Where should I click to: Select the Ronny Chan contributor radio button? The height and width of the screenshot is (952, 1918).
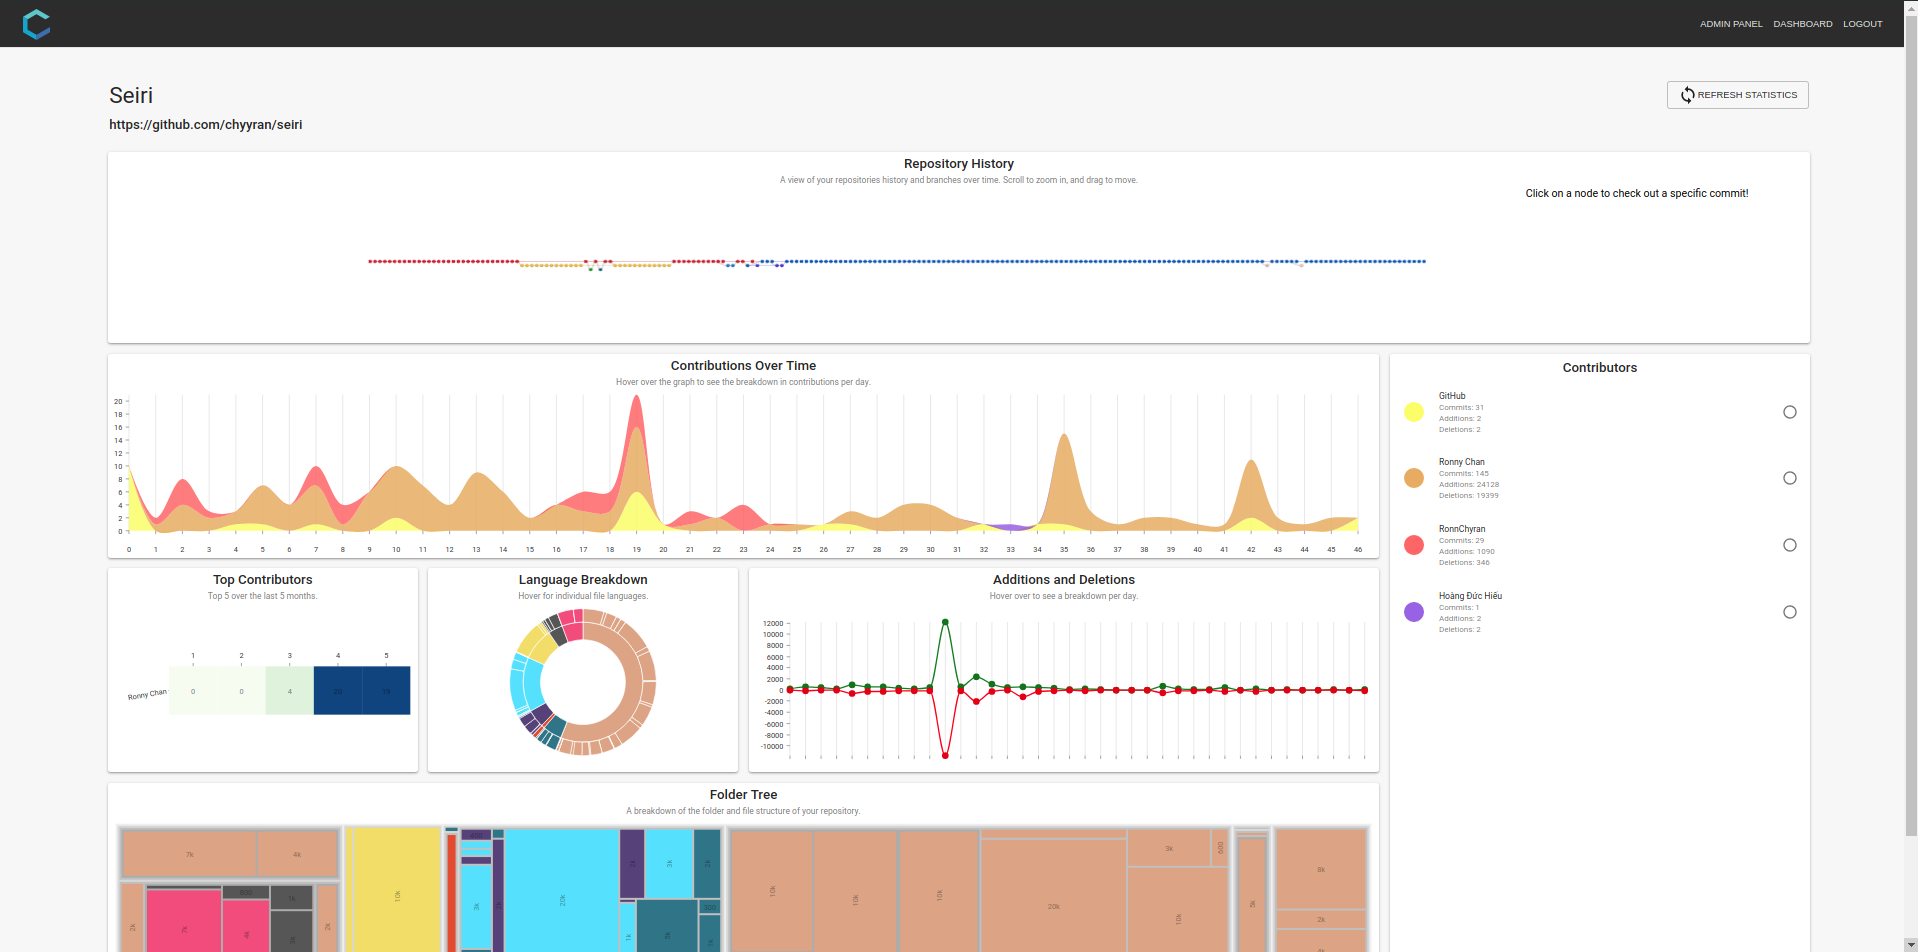tap(1789, 478)
